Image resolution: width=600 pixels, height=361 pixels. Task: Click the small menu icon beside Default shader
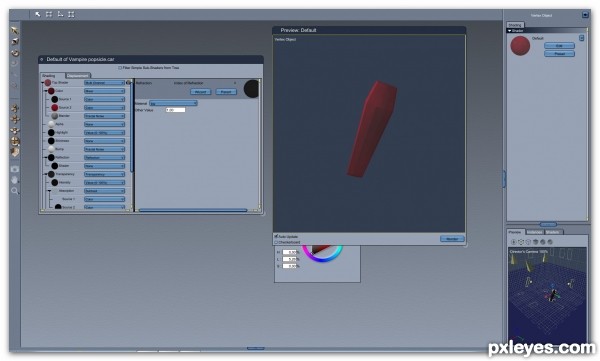click(x=582, y=38)
